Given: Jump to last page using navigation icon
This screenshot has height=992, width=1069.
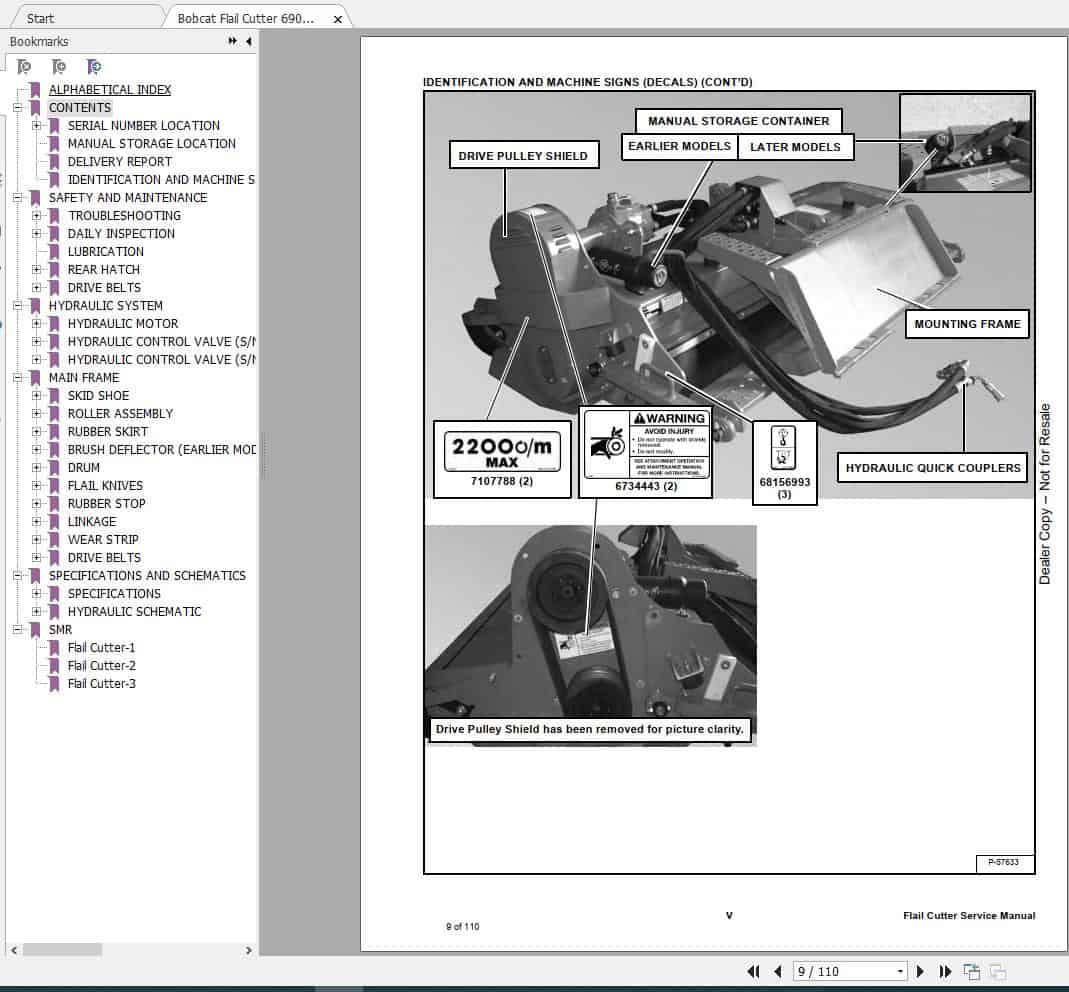Looking at the screenshot, I should pos(945,971).
